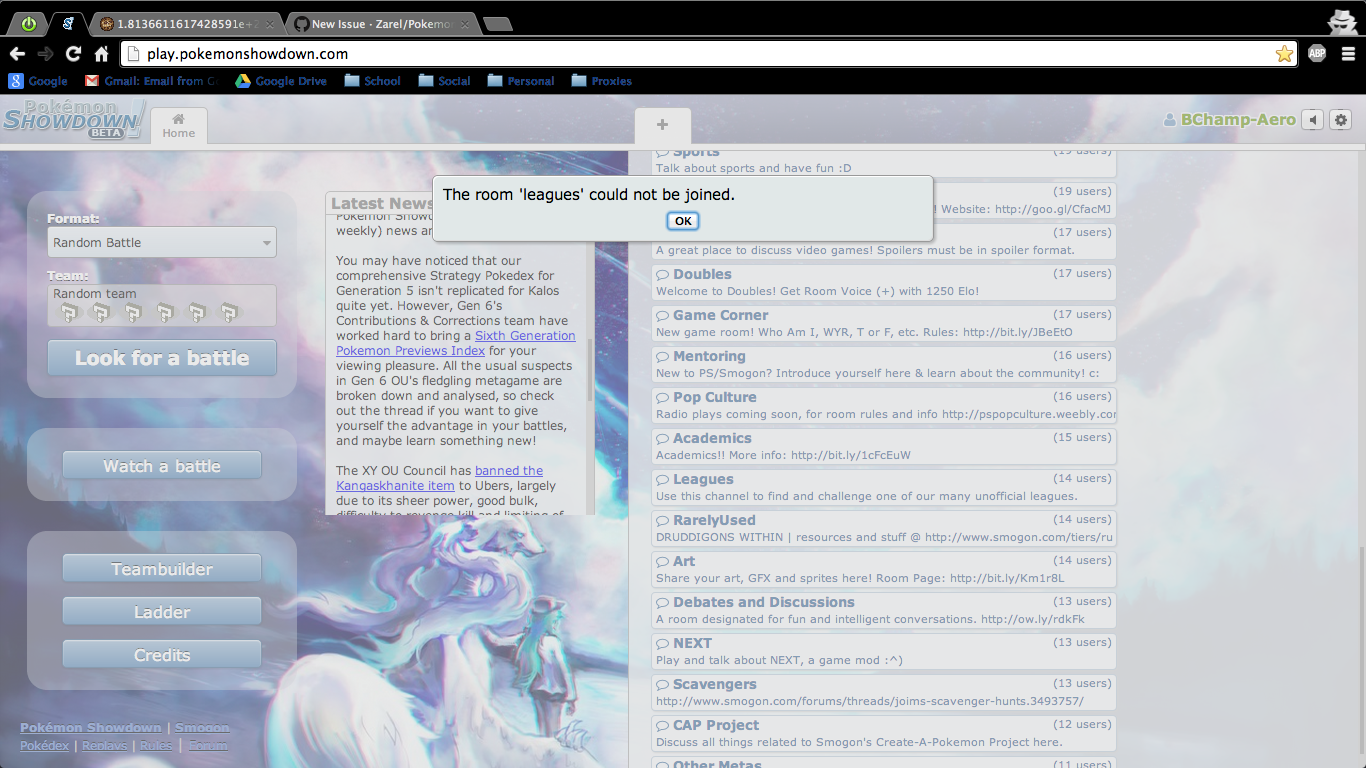
Task: Open the Adblock Plus extension icon
Action: [1317, 54]
